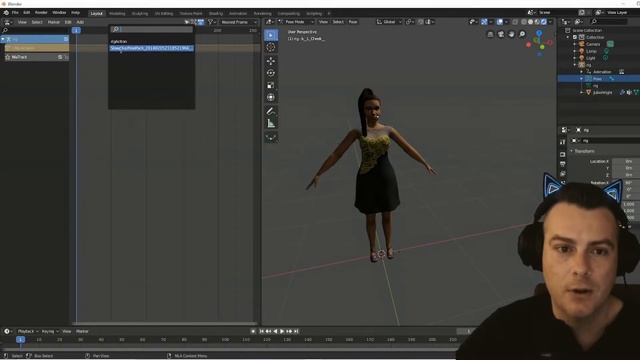Open the Render menu
640x360 pixels.
[x=41, y=13]
